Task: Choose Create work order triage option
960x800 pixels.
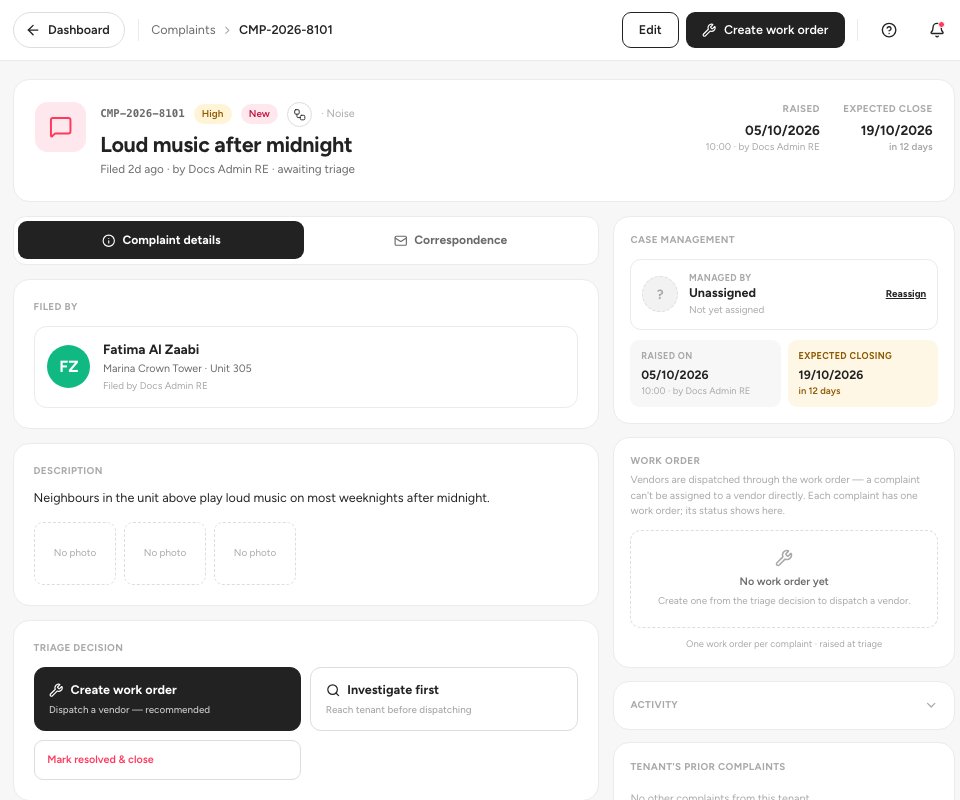Action: pyautogui.click(x=167, y=699)
